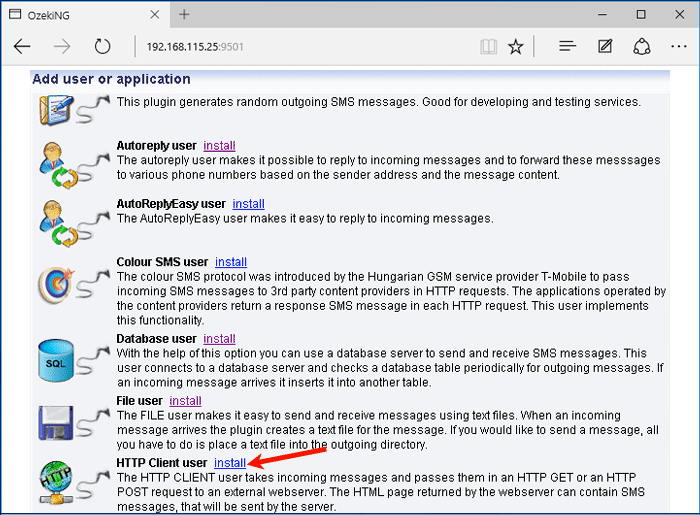Click the 'File user' title text
Screen dimensions: 700x515
[139, 401]
